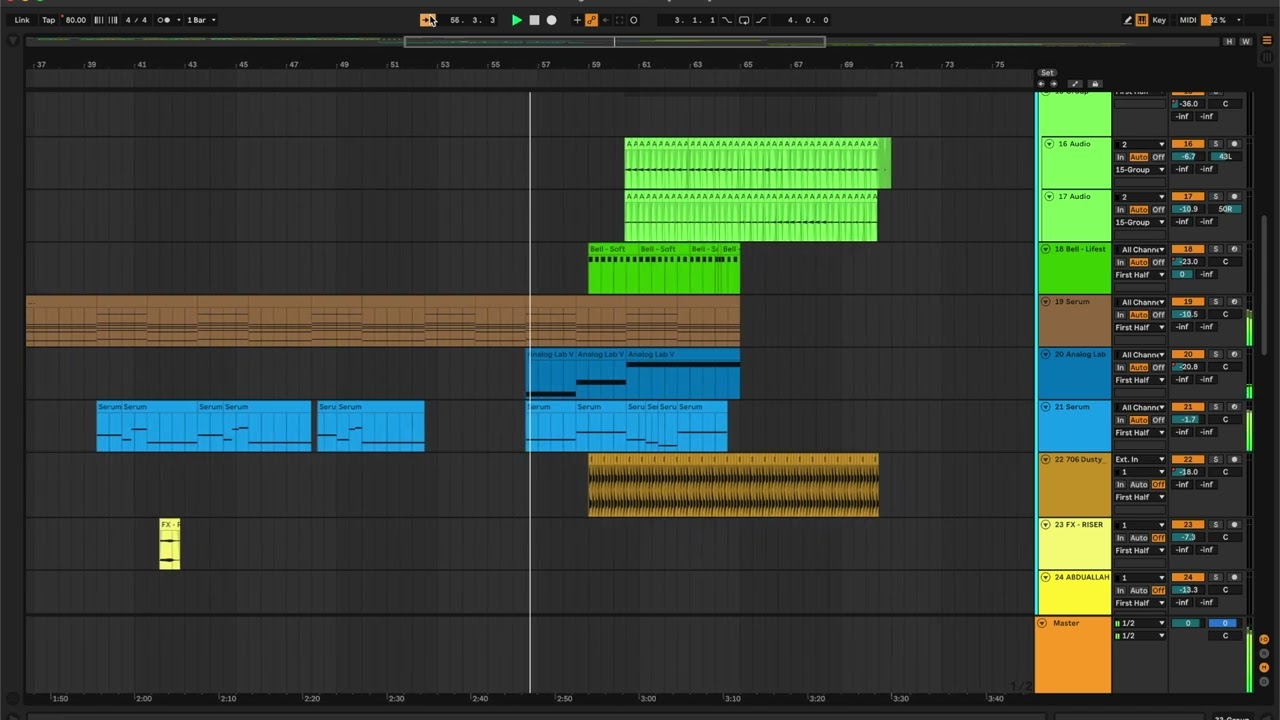The height and width of the screenshot is (720, 1280).
Task: Set 23 FX - RISER monitor to Auto
Action: (1139, 537)
